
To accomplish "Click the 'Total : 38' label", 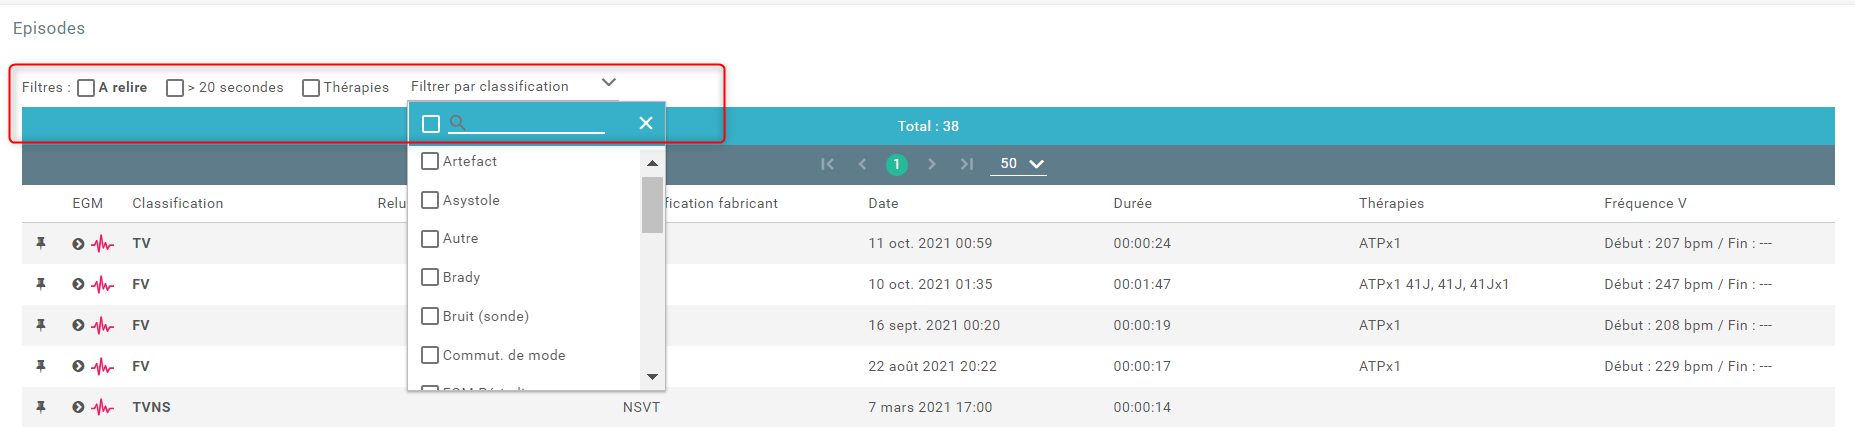I will [928, 126].
